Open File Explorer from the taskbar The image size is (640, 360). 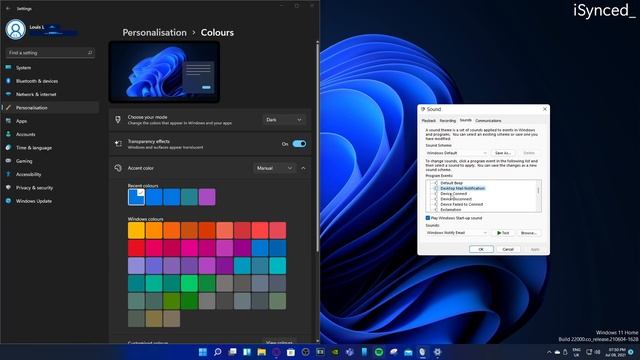262,352
